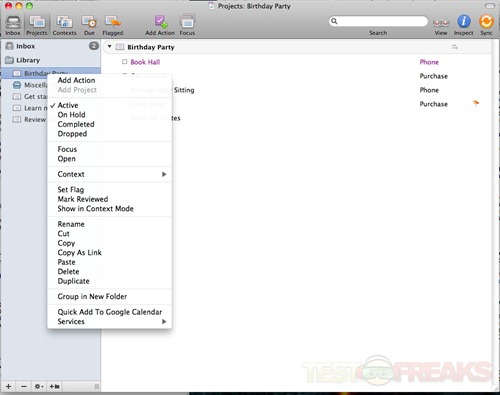
Task: Add a new item with plus button
Action: (x=8, y=386)
